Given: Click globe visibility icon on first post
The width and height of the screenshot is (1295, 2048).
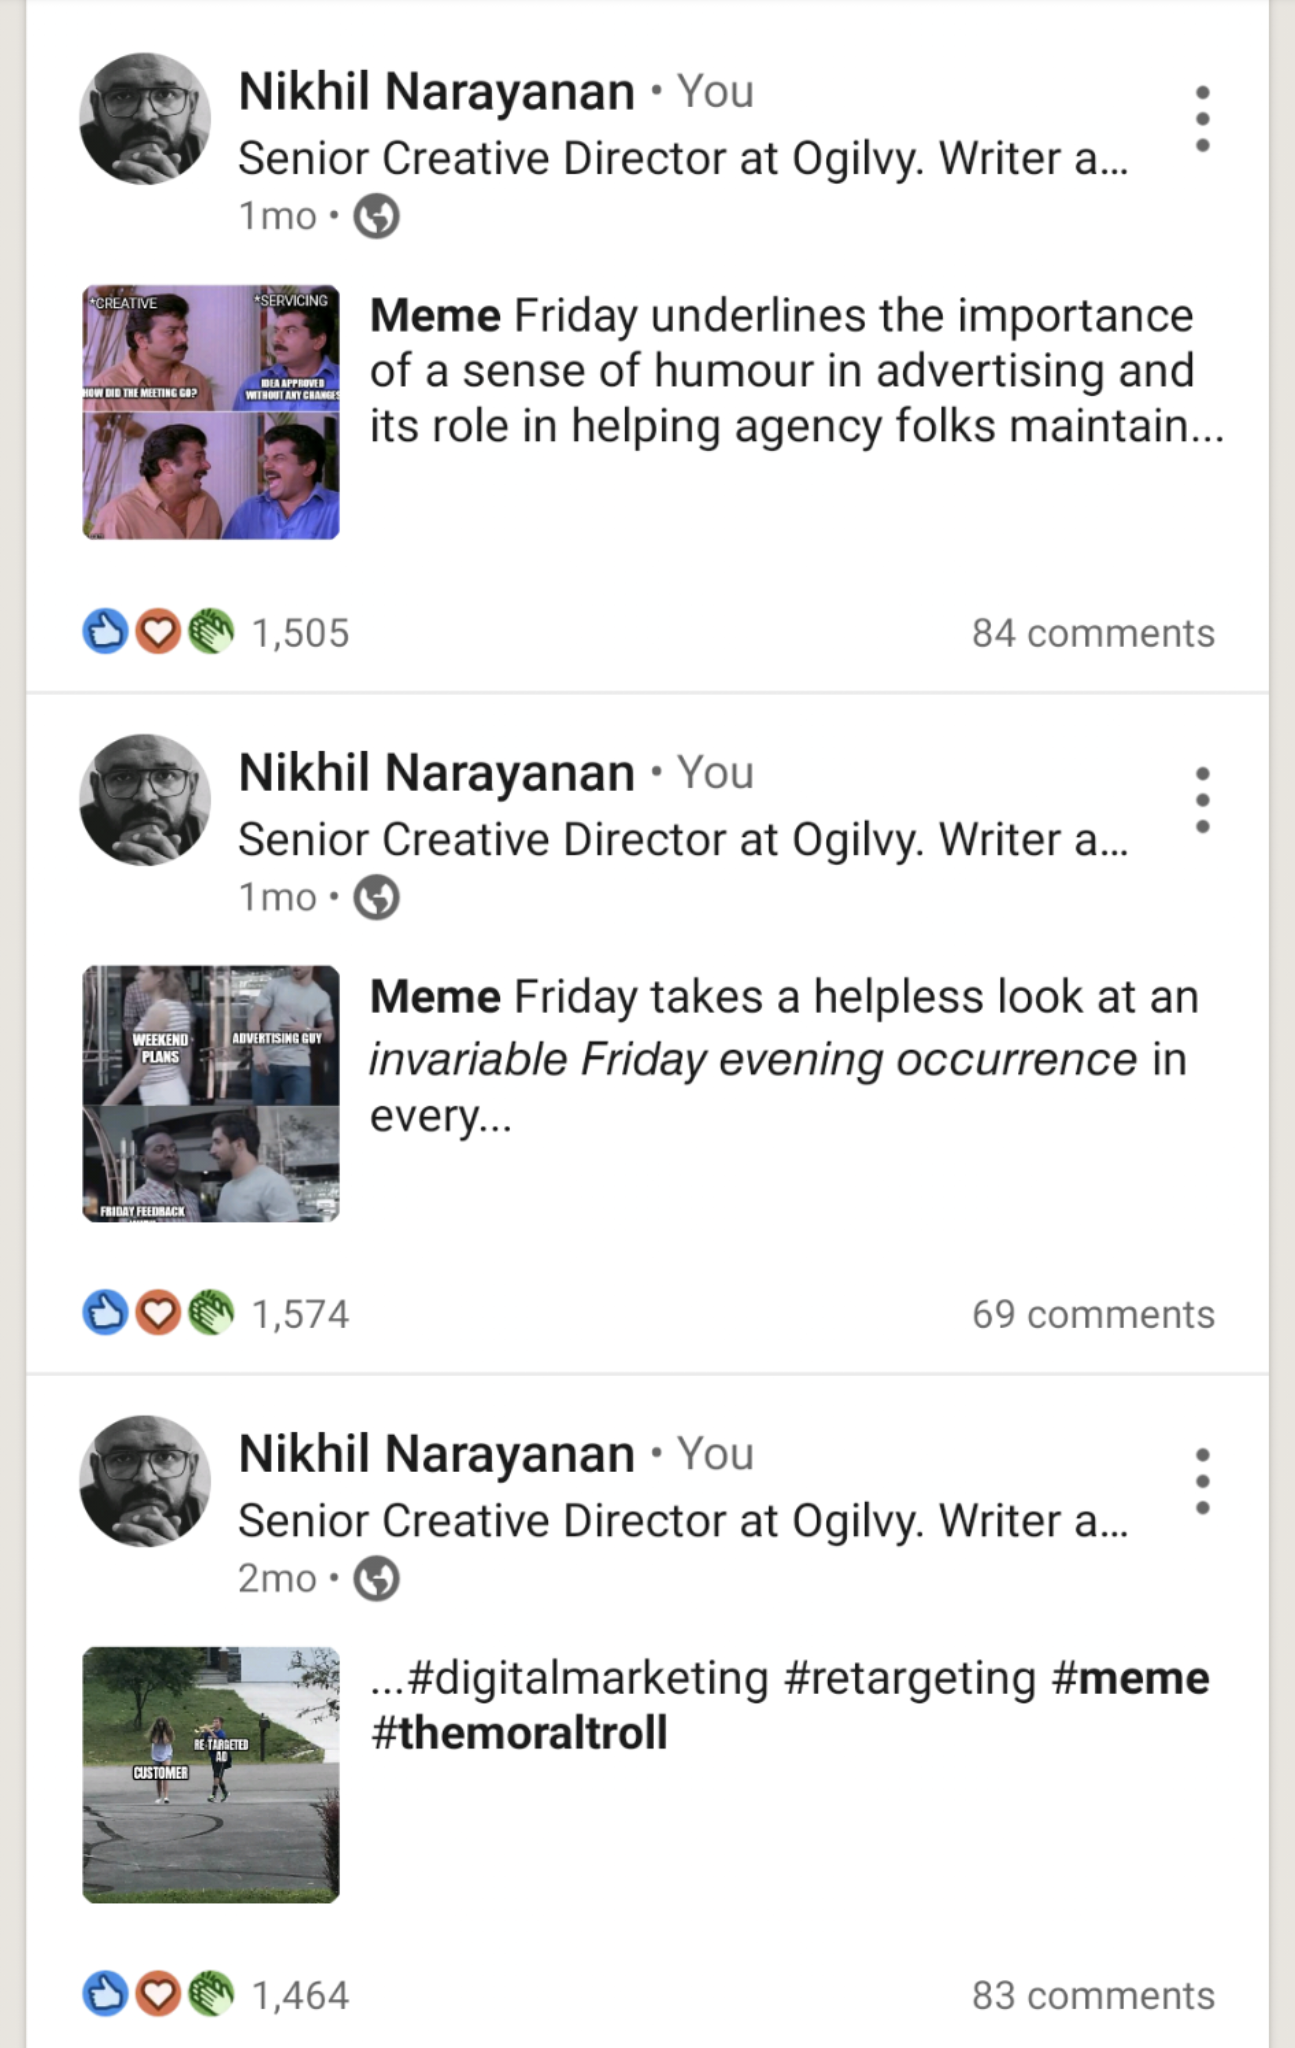Looking at the screenshot, I should 377,216.
